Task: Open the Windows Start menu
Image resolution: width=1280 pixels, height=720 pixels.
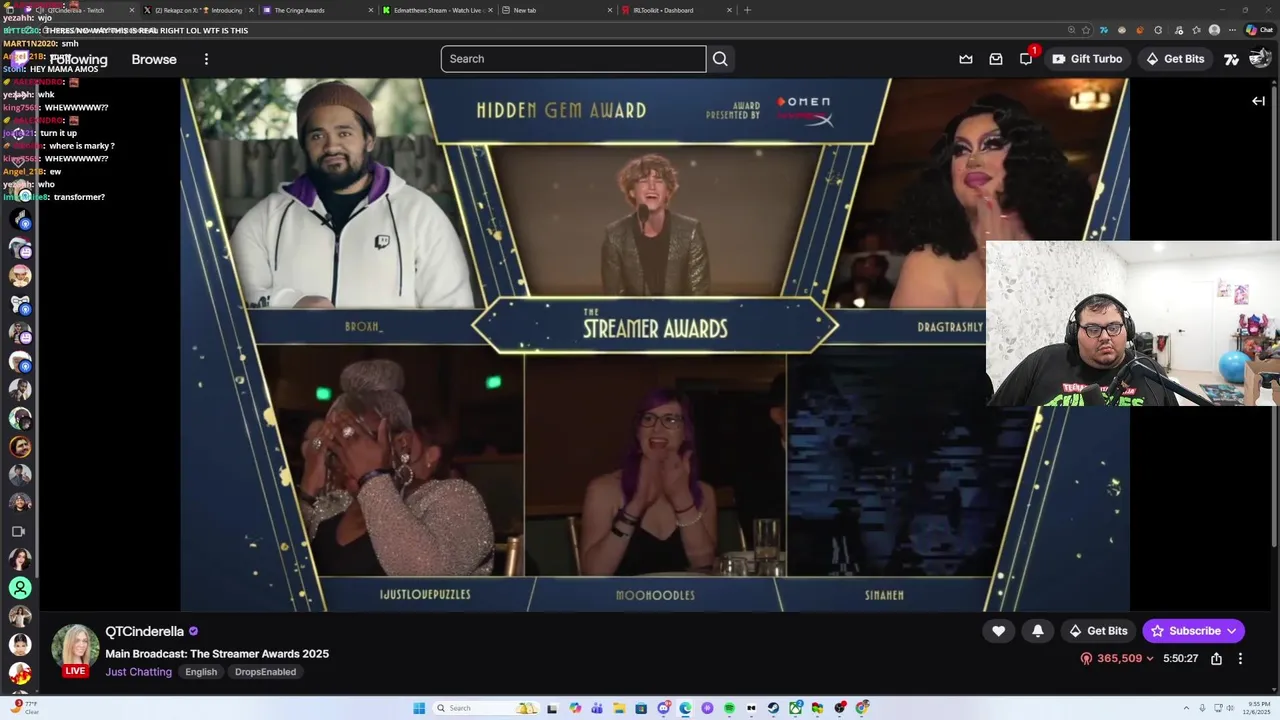Action: [x=419, y=708]
